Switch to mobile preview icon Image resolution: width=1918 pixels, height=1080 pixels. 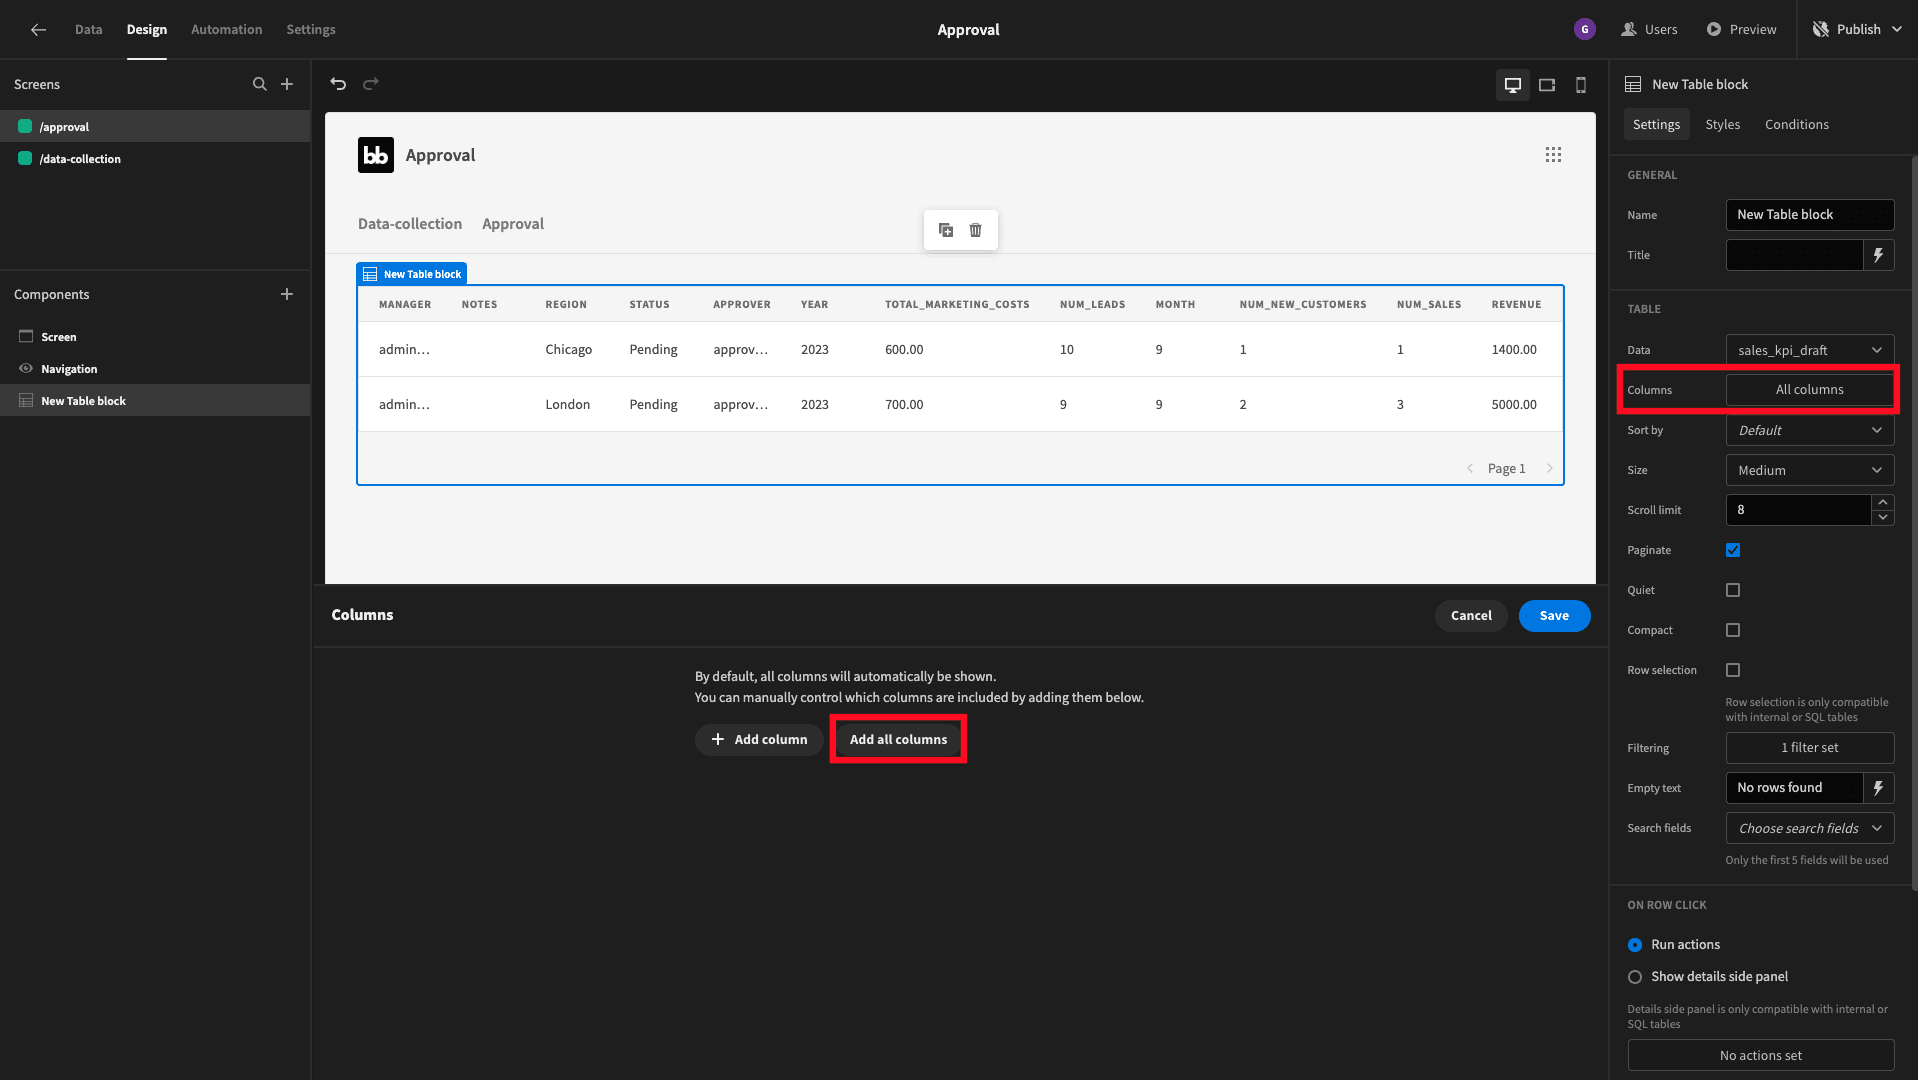[1581, 85]
